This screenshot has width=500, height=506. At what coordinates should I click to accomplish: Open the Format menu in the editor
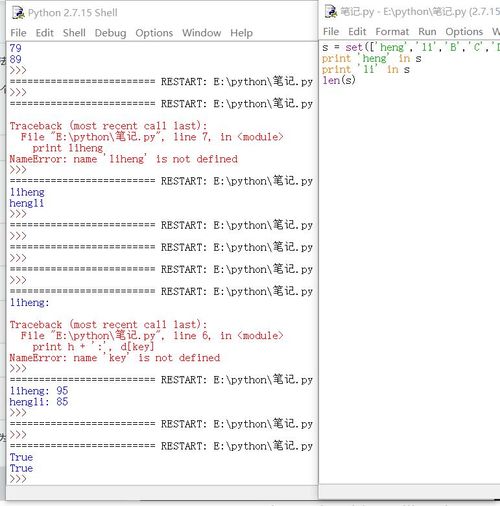392,32
